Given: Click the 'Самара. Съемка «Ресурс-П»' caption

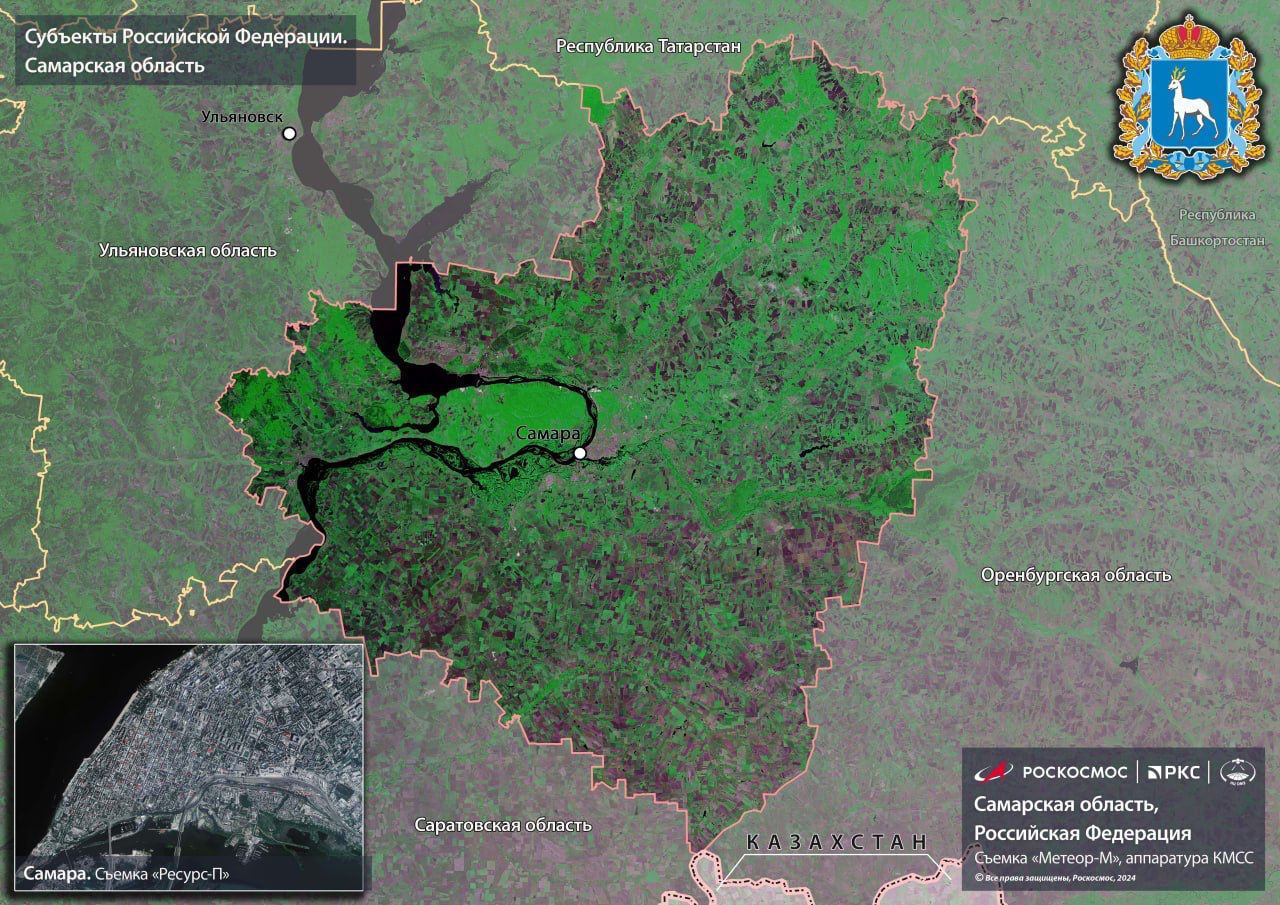Looking at the screenshot, I should click(127, 873).
